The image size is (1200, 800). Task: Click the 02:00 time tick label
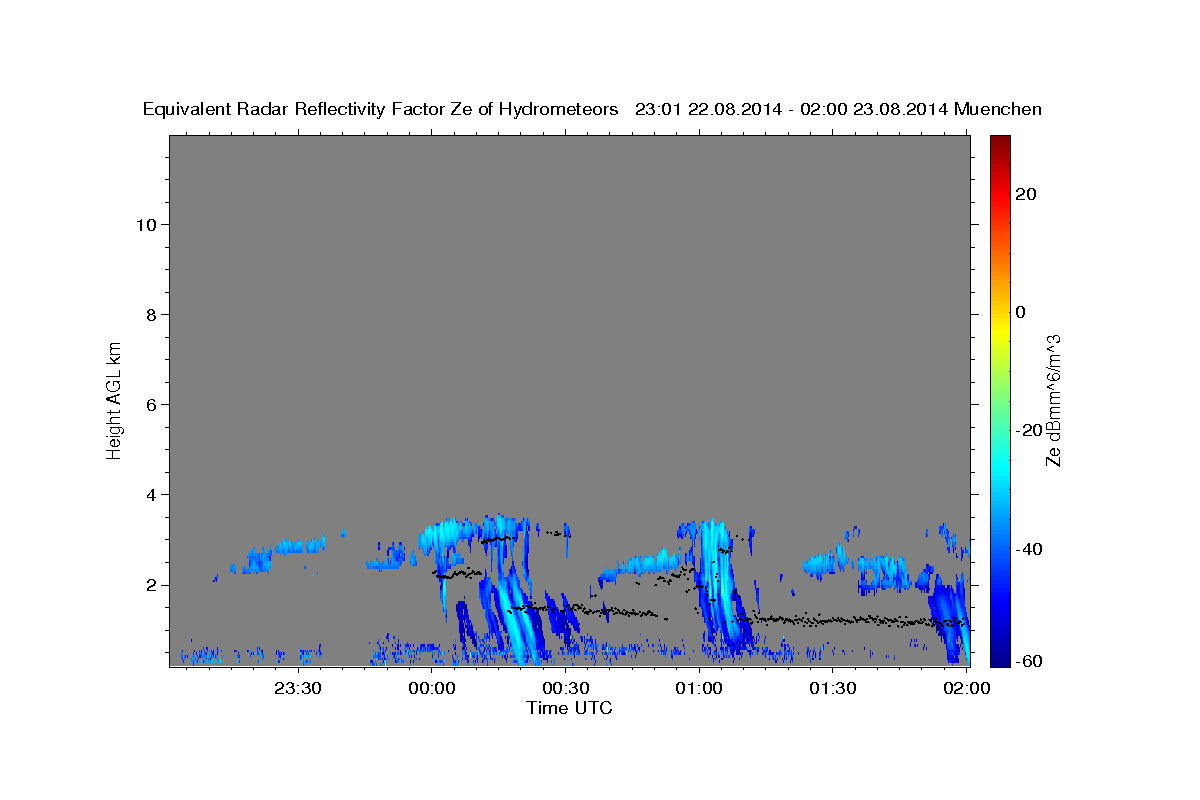967,688
